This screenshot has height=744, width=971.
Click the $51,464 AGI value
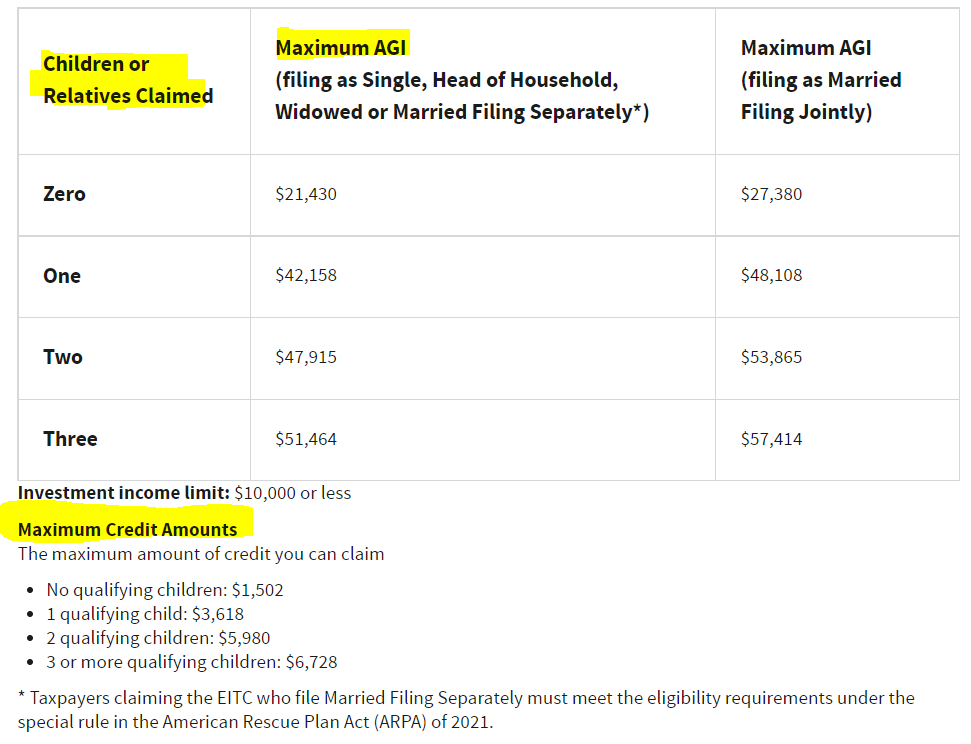point(306,439)
